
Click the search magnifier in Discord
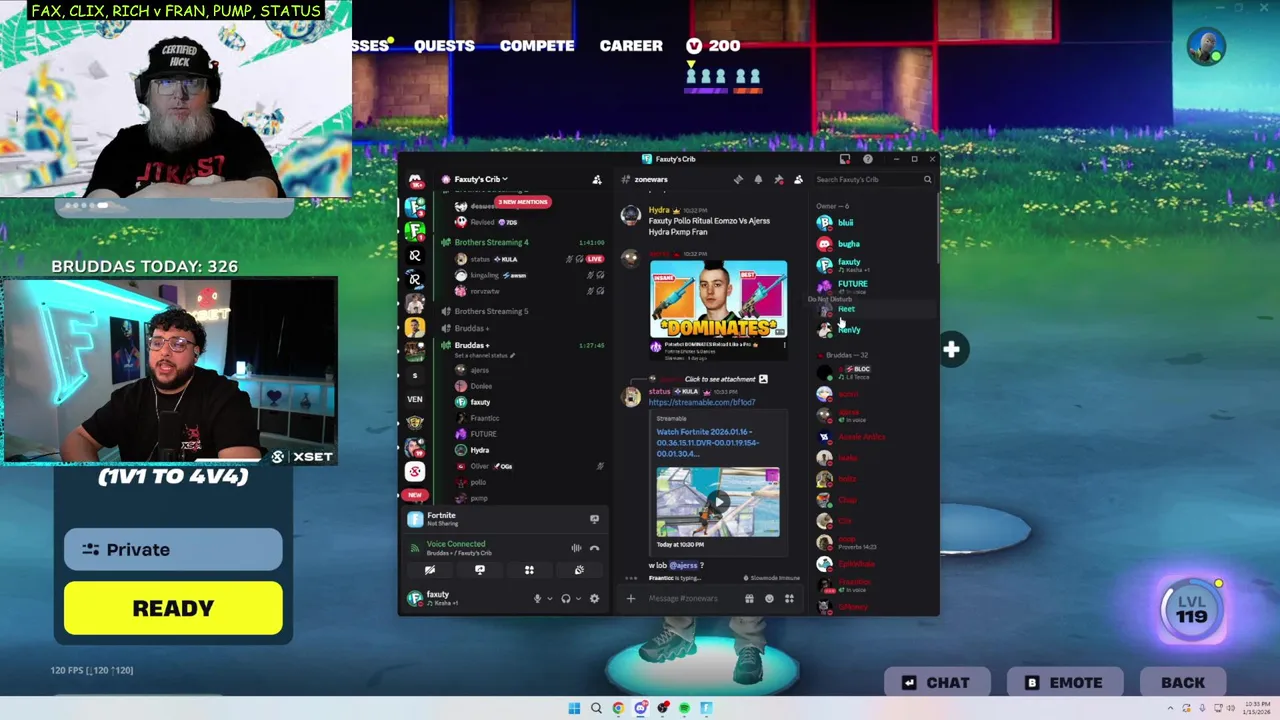[x=927, y=180]
